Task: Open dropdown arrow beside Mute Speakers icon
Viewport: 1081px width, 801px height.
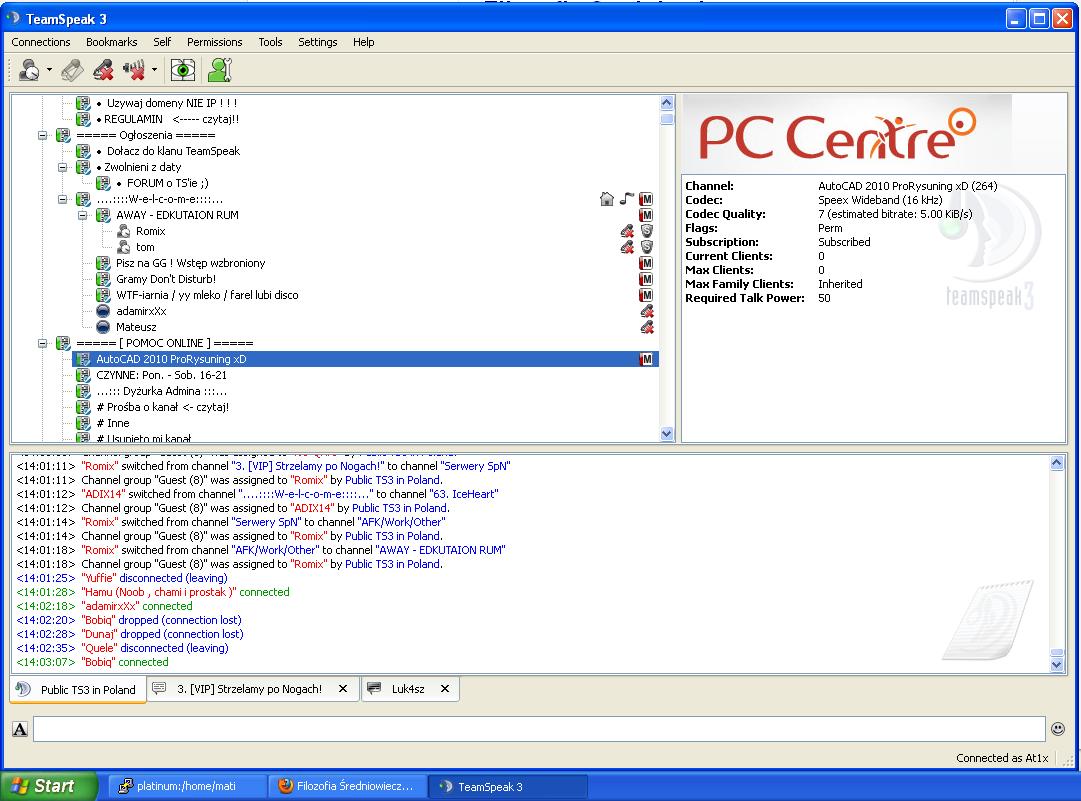Action: [x=154, y=70]
